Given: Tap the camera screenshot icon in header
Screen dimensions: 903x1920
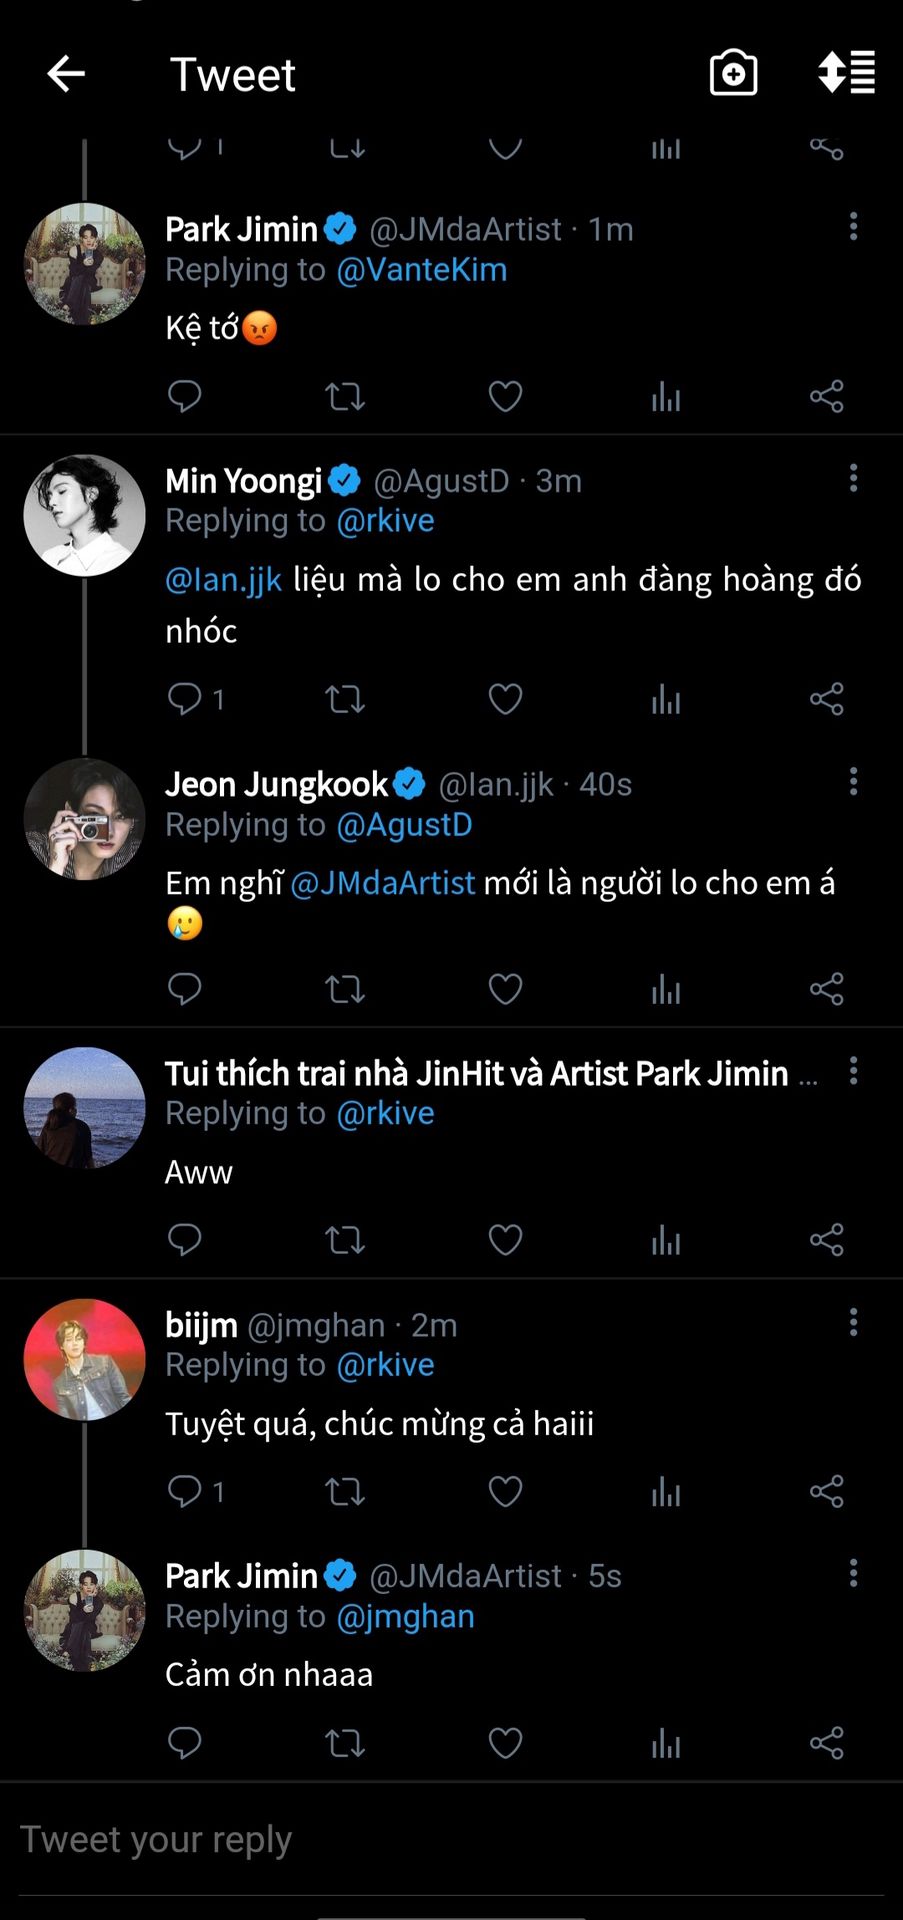Looking at the screenshot, I should [x=733, y=74].
